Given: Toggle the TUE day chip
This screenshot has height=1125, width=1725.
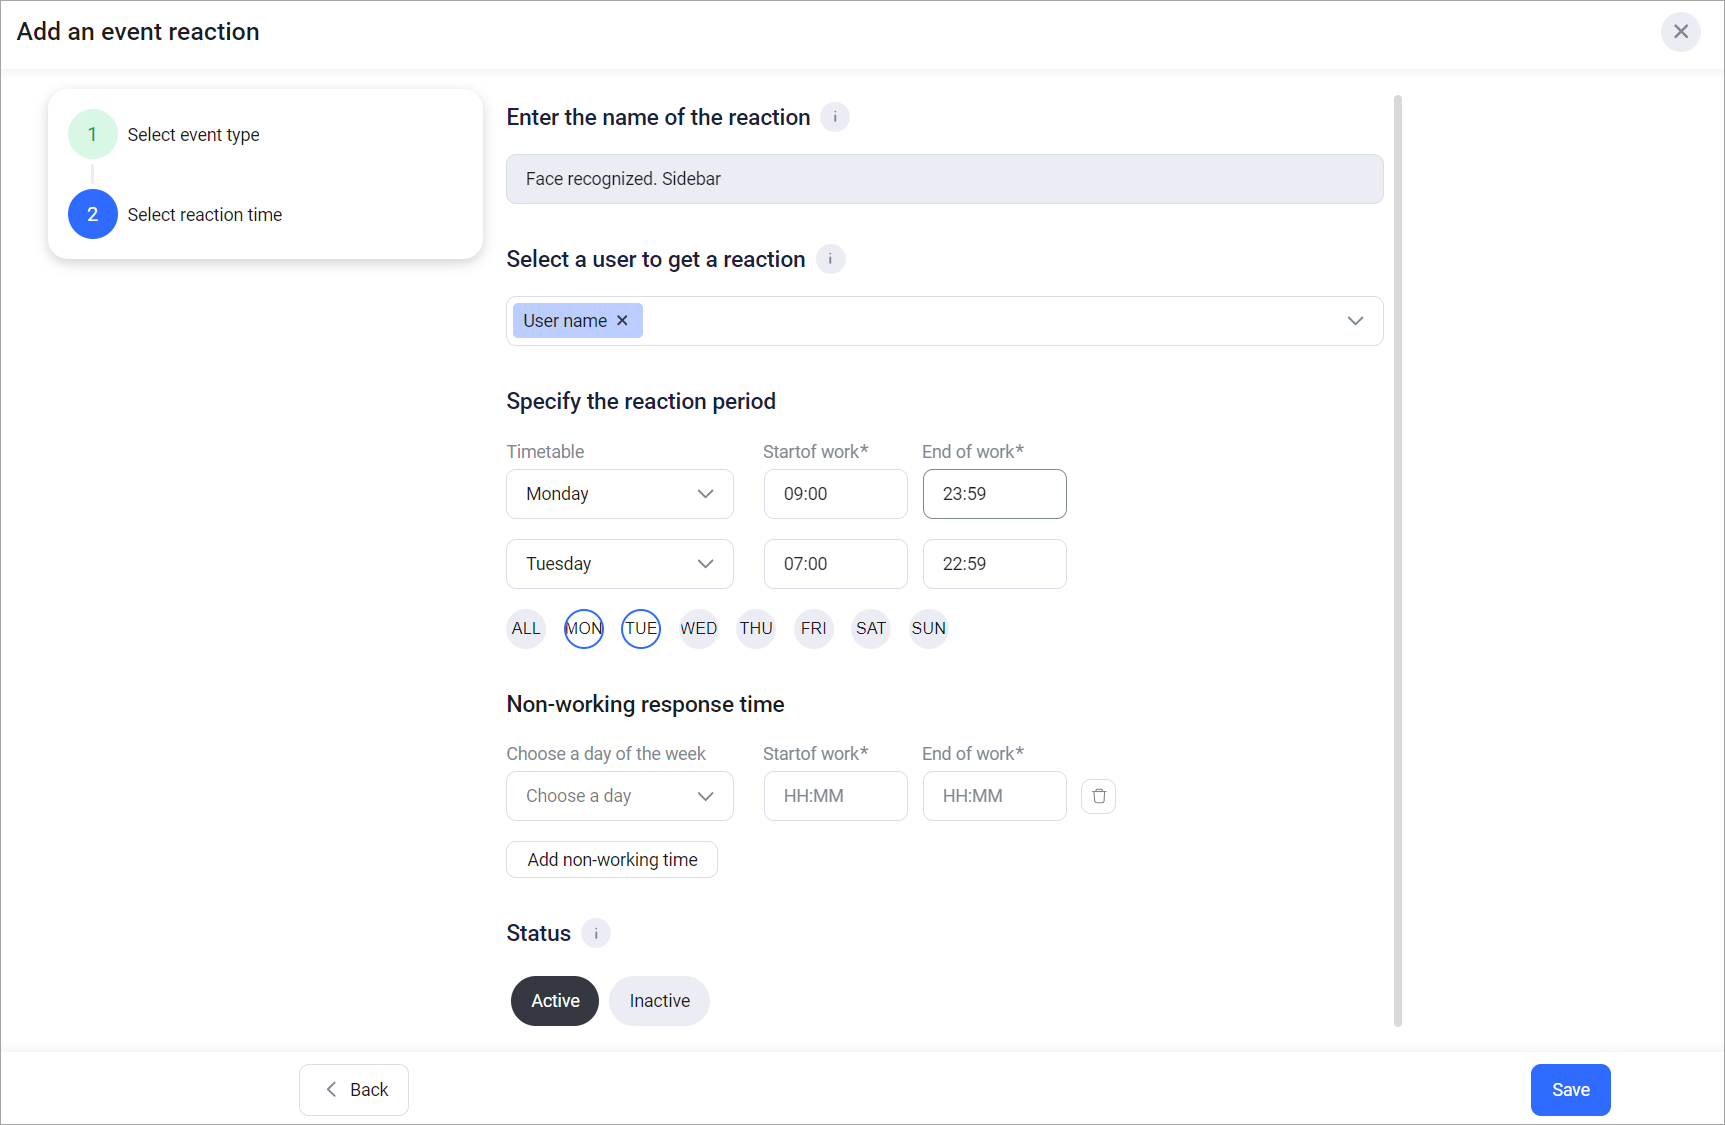Looking at the screenshot, I should pyautogui.click(x=641, y=629).
